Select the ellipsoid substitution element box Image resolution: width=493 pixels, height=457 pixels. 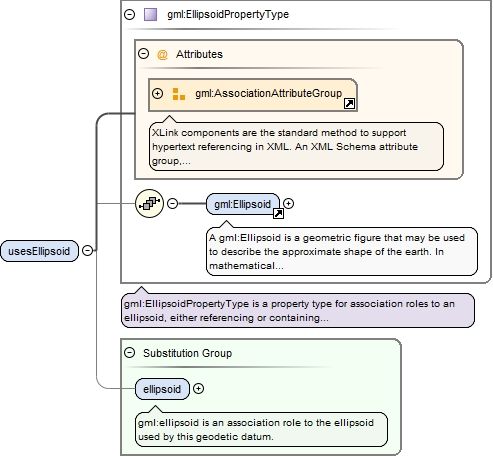pos(162,389)
